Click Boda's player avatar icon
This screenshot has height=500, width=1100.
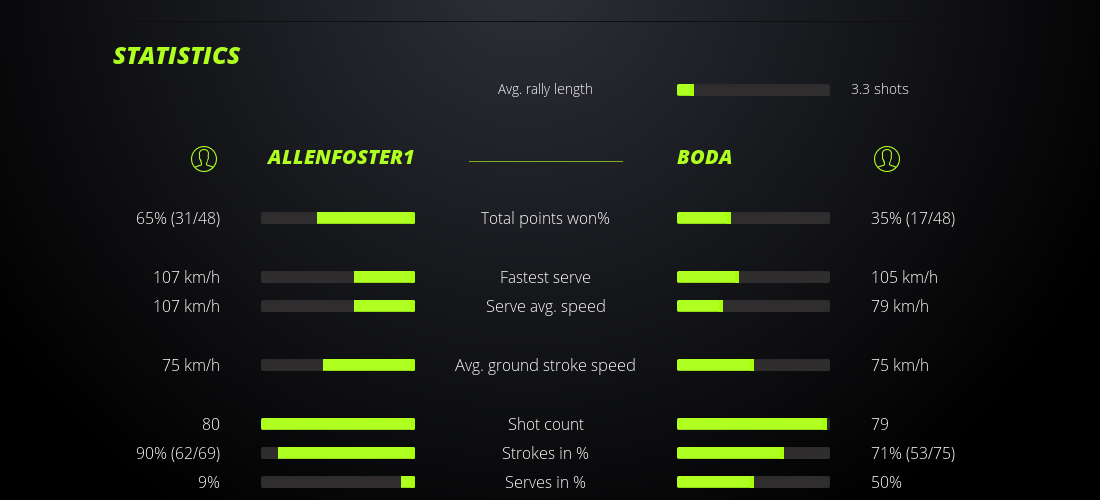pos(887,158)
